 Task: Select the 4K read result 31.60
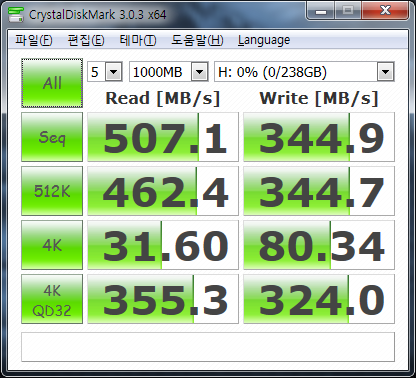(163, 245)
